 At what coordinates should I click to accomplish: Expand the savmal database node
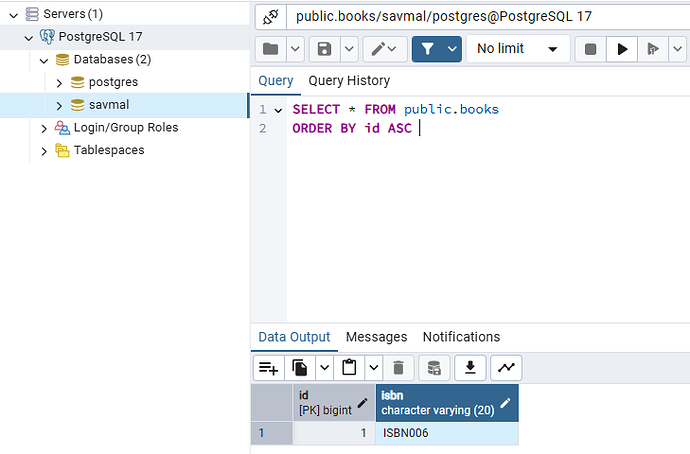59,106
